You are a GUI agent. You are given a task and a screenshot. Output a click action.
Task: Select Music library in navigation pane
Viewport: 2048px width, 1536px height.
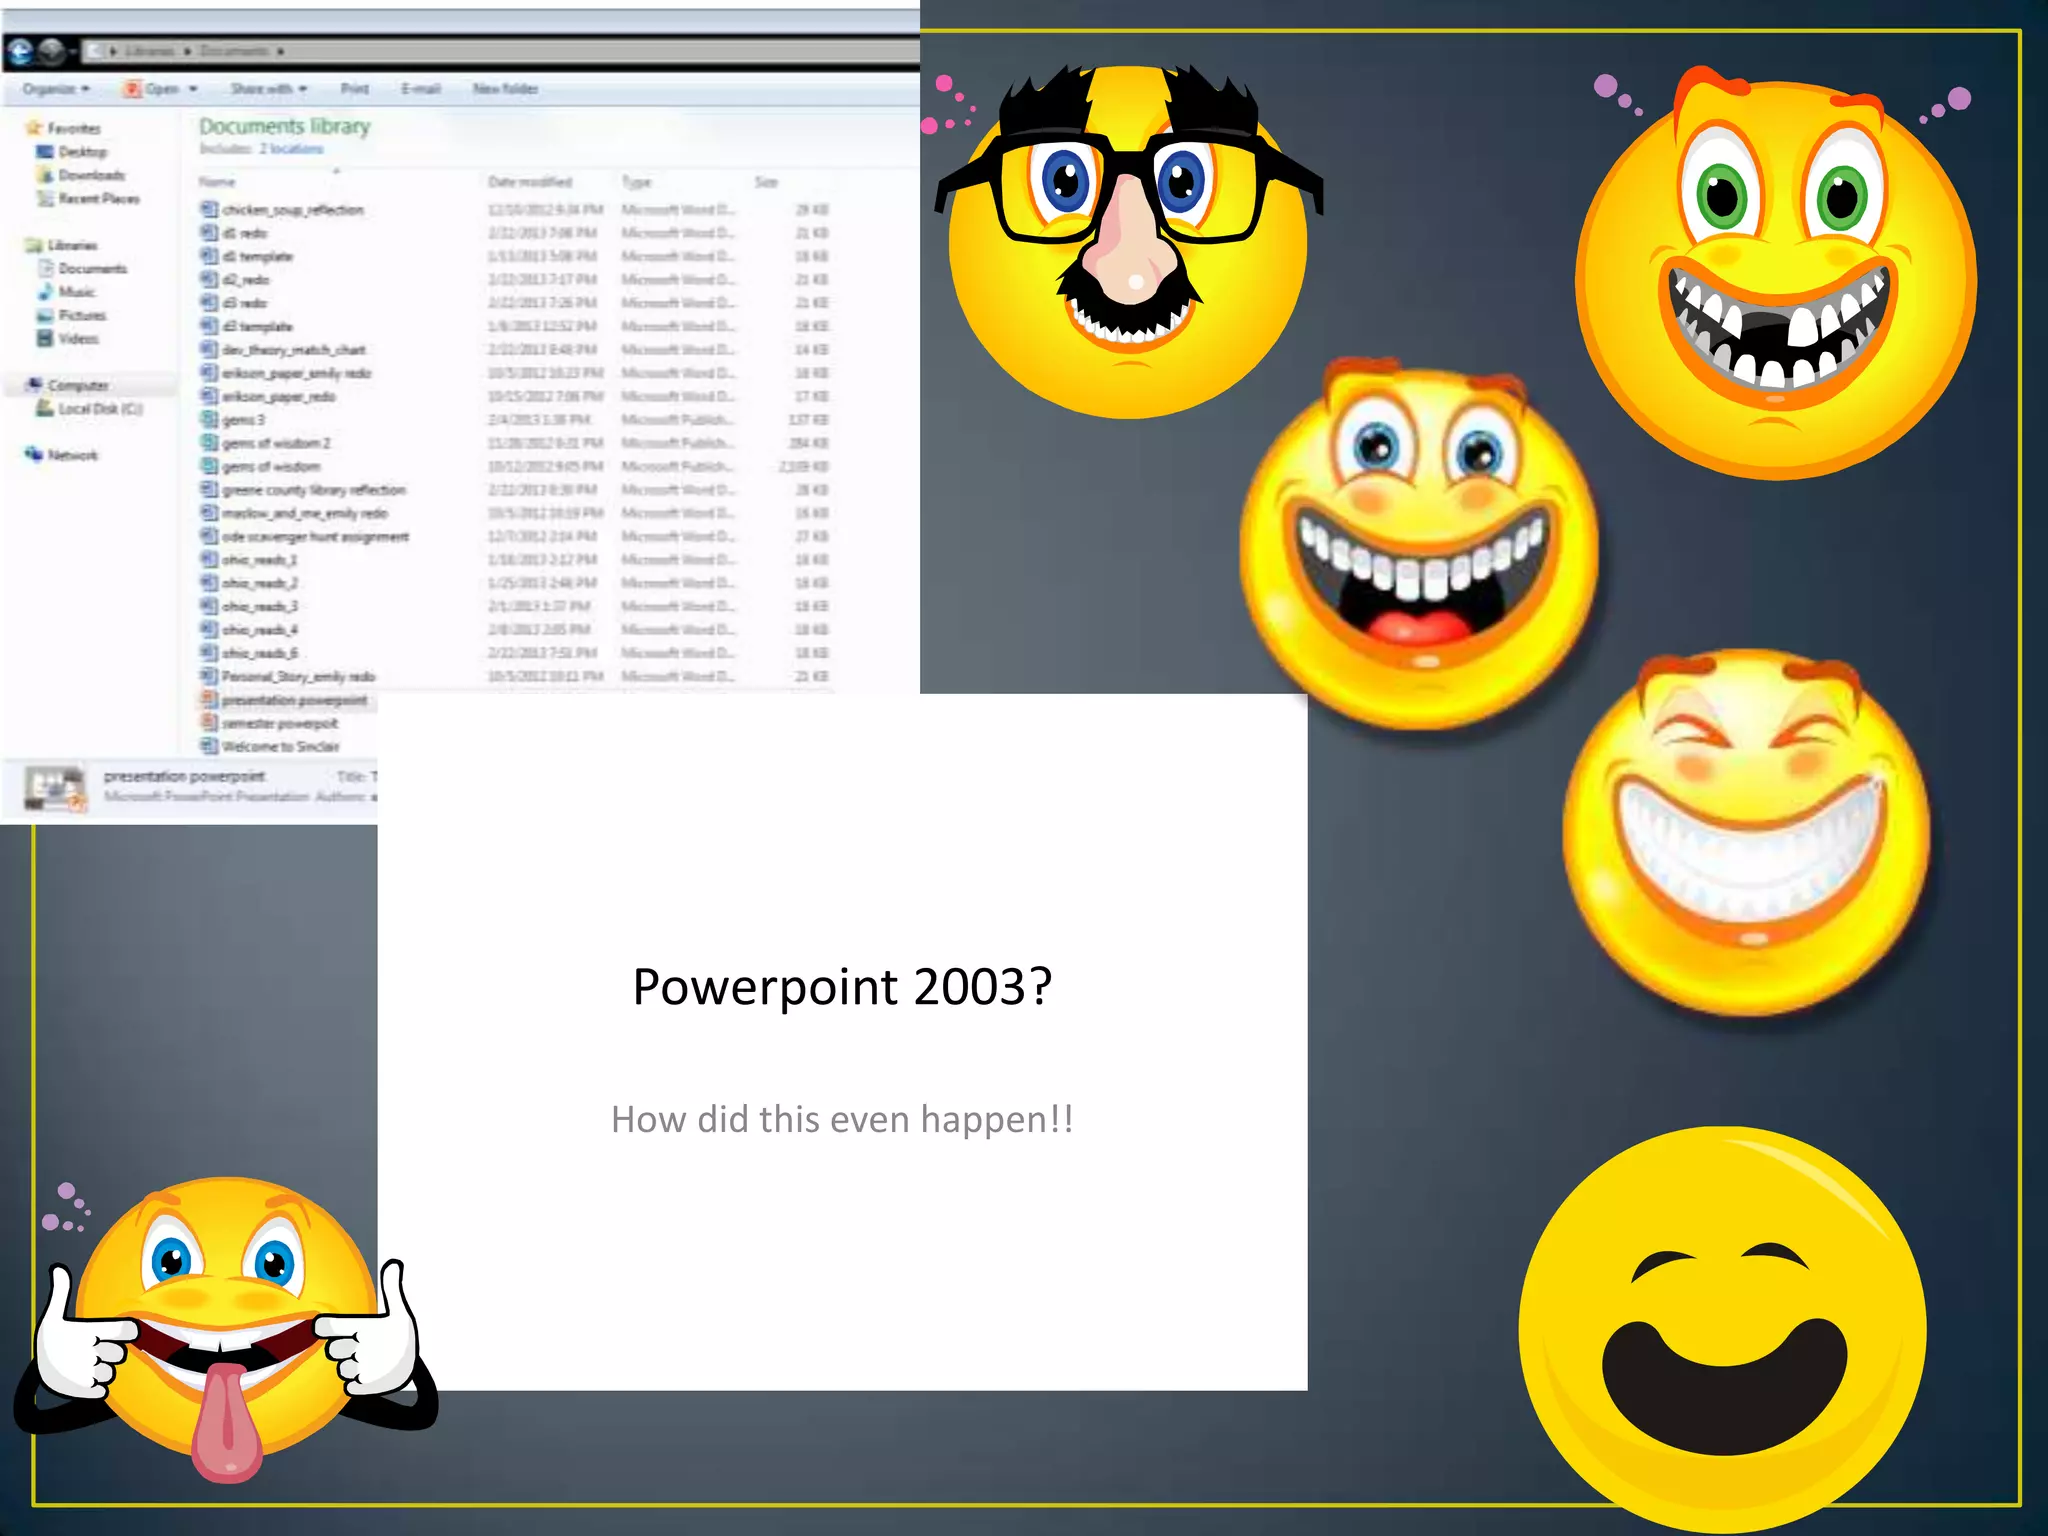pyautogui.click(x=76, y=292)
